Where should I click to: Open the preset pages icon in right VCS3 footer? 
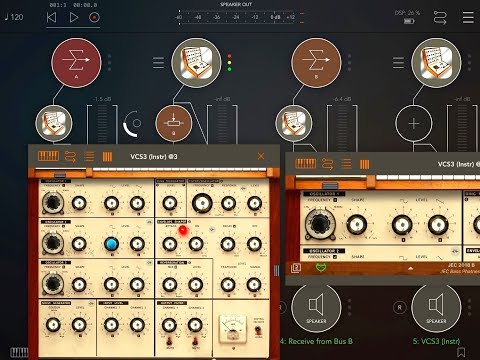click(x=296, y=268)
